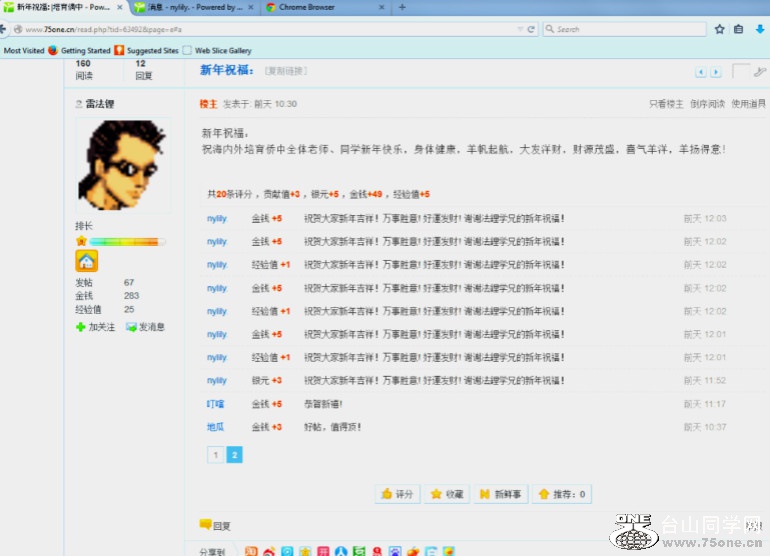The height and width of the screenshot is (556, 770).
Task: Select ratings page 2
Action: click(x=234, y=455)
